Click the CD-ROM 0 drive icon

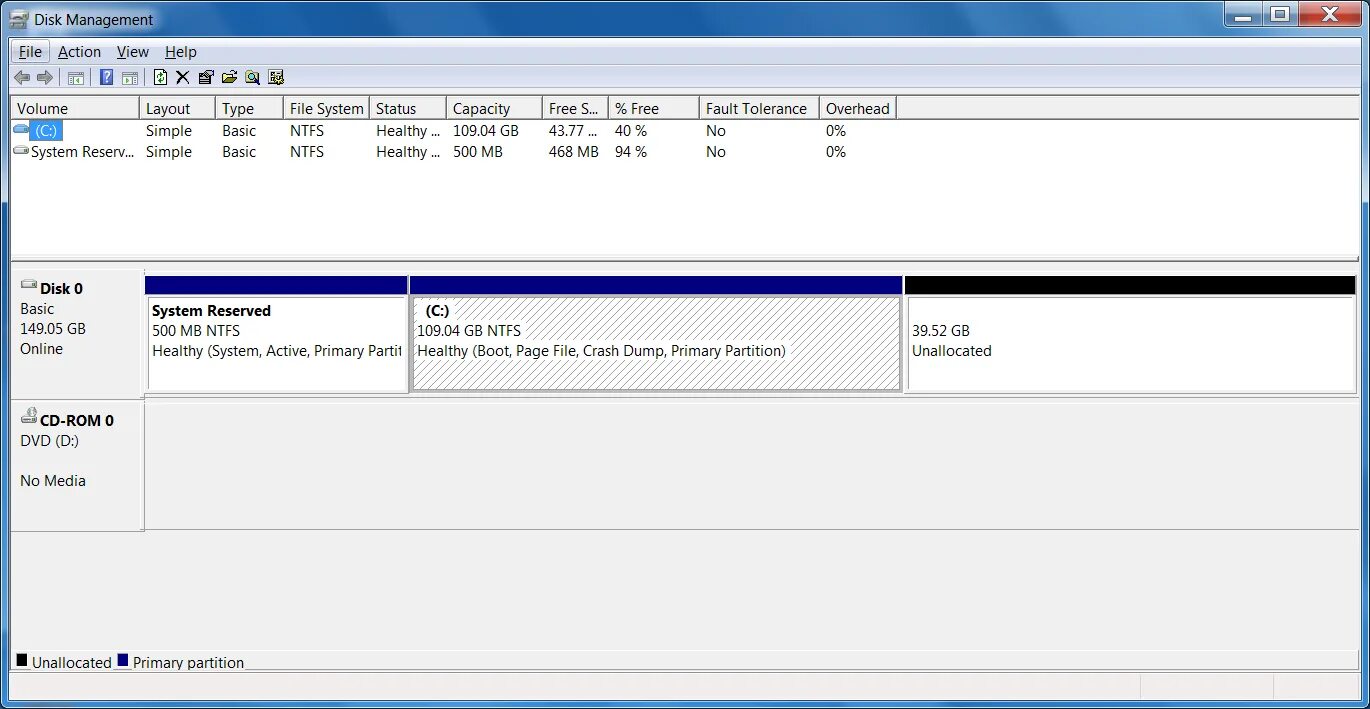click(29, 418)
